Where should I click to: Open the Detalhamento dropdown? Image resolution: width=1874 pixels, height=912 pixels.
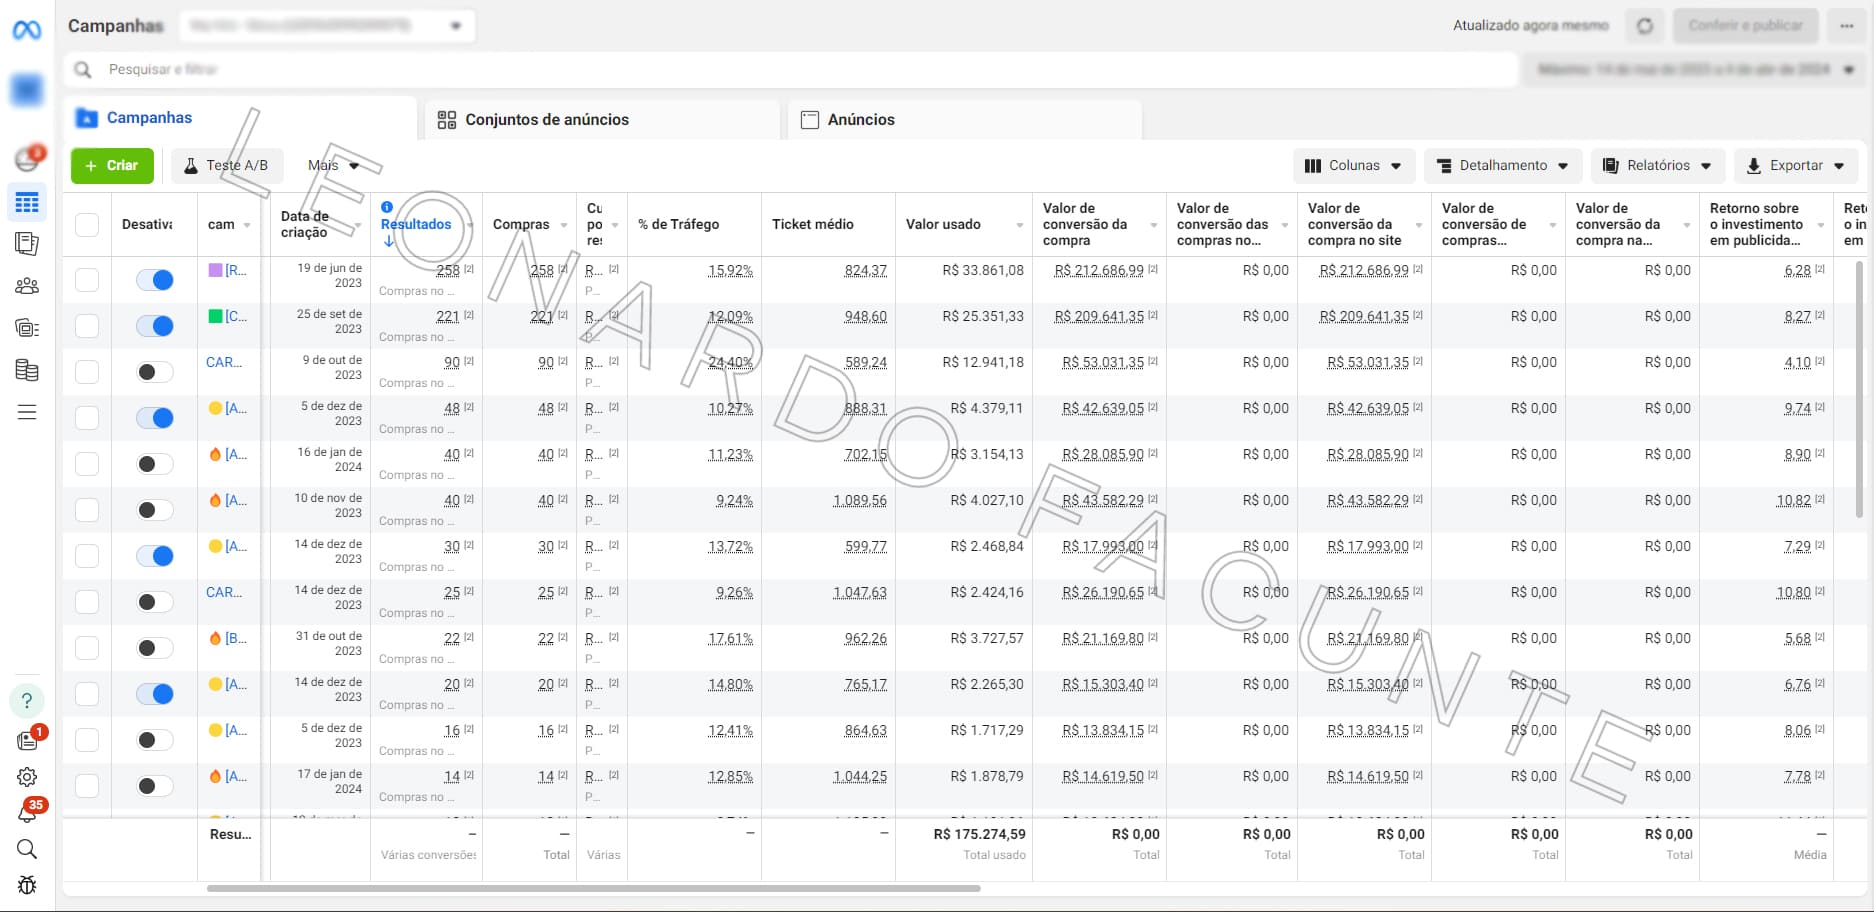pos(1502,166)
